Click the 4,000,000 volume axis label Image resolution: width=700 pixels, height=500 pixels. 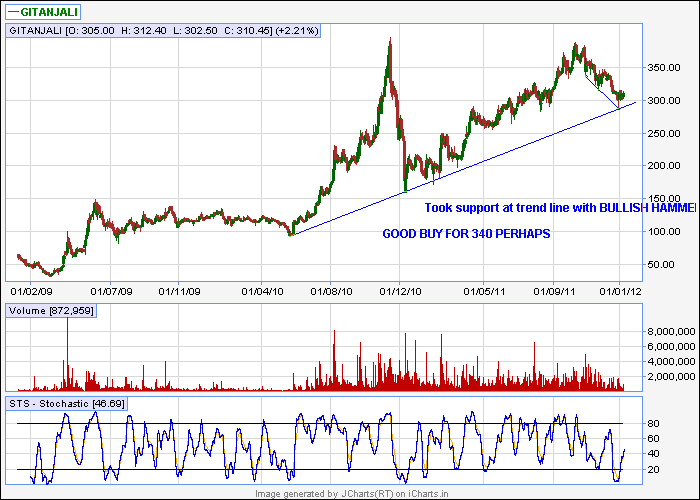click(x=671, y=362)
